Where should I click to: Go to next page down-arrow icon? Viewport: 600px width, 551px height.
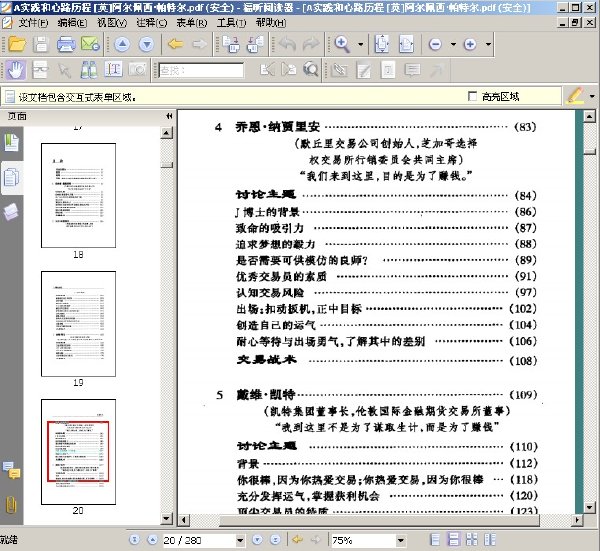[x=147, y=44]
